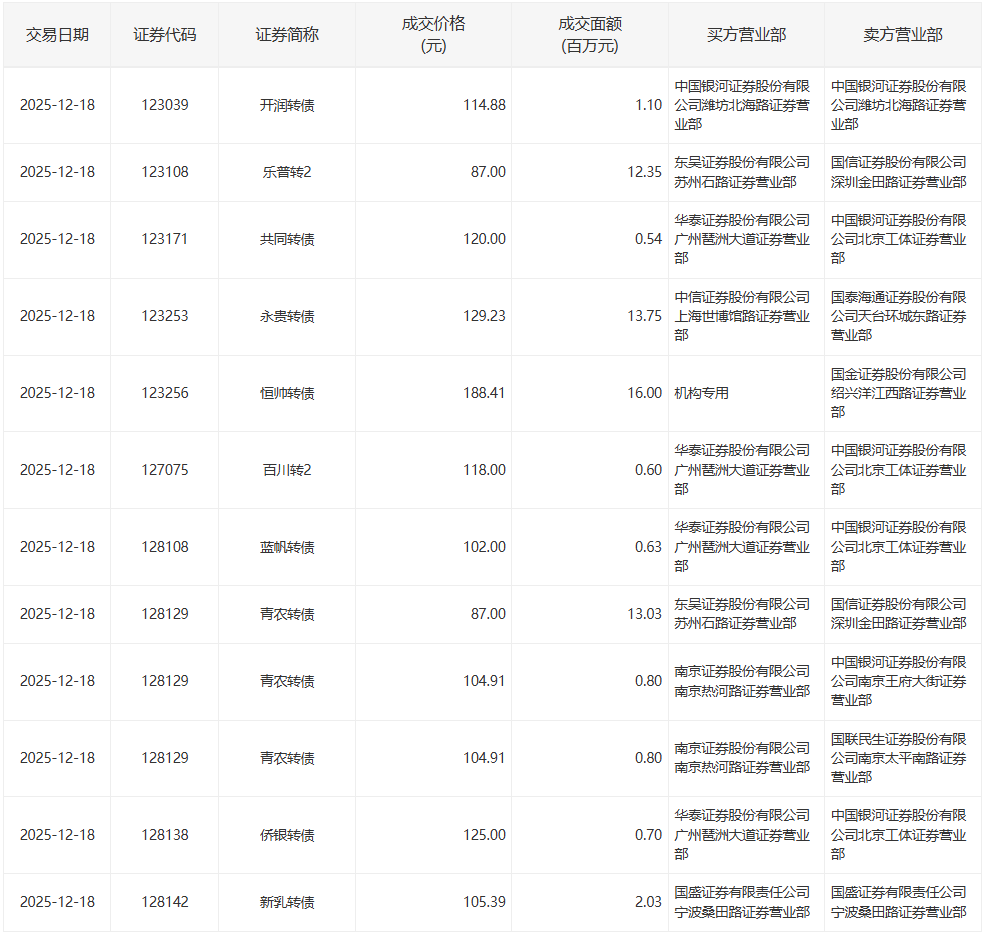The height and width of the screenshot is (933, 984).
Task: Select the 机构专用 buyer cell
Action: 702,393
